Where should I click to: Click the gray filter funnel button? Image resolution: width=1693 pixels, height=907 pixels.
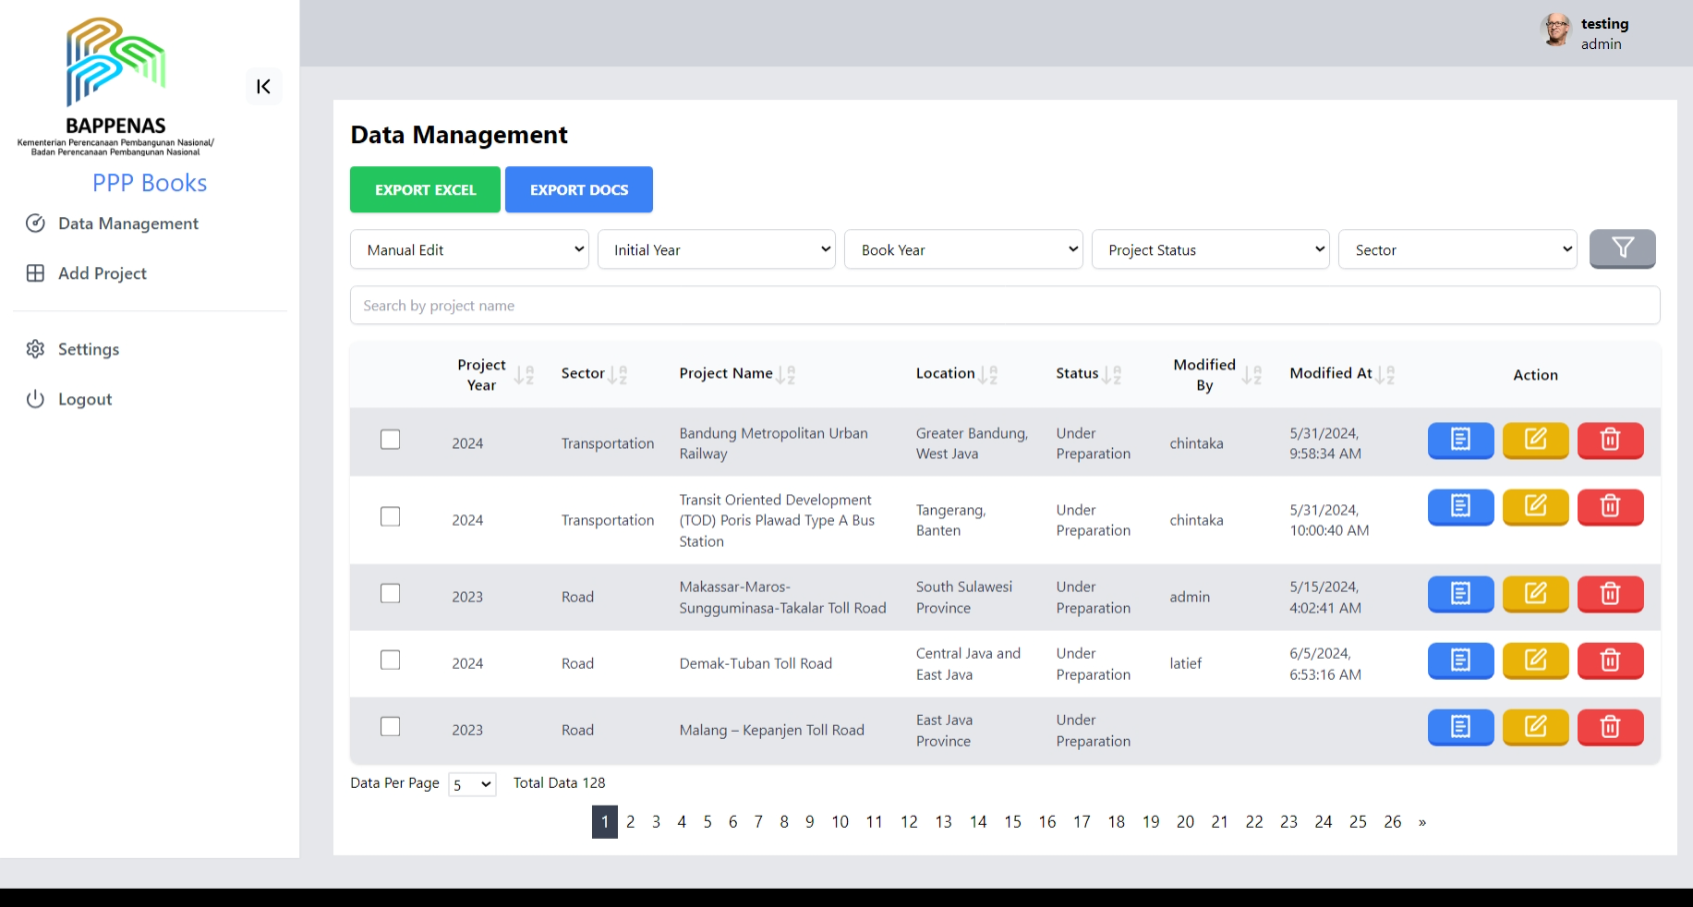click(x=1622, y=249)
